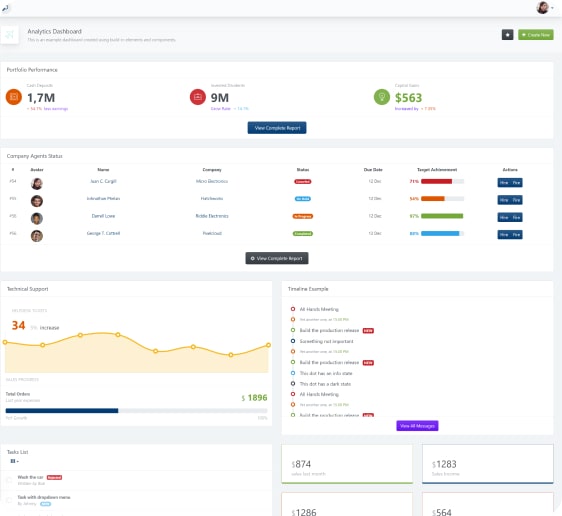Click the dark View Complete Report button
Image resolution: width=562 pixels, height=516 pixels.
(277, 258)
